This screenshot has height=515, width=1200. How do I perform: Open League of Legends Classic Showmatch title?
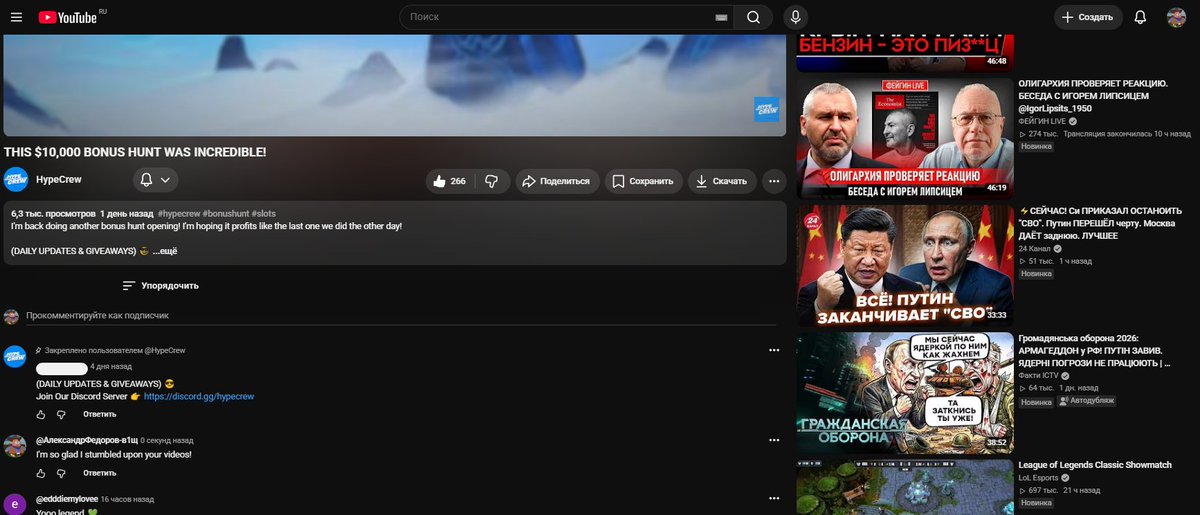point(1093,465)
